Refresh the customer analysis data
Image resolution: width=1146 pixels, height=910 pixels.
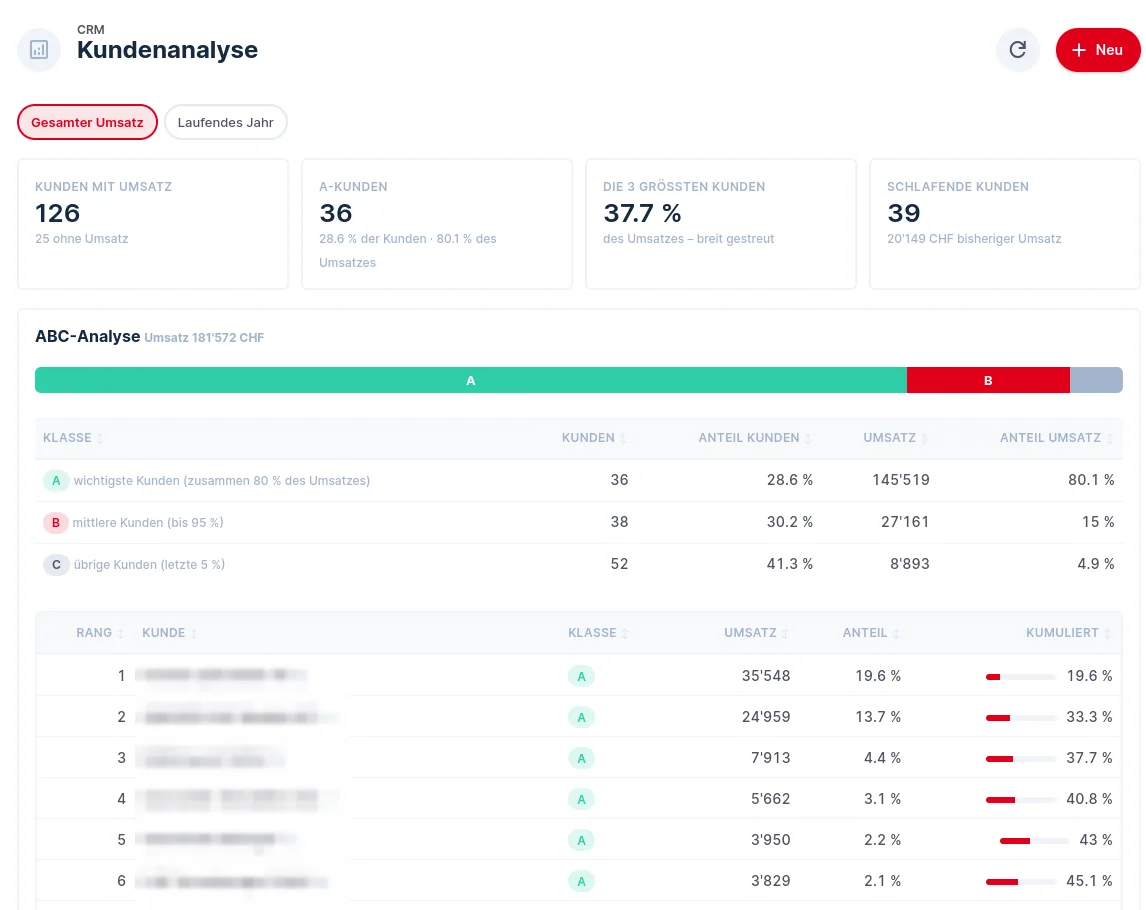pyautogui.click(x=1017, y=50)
